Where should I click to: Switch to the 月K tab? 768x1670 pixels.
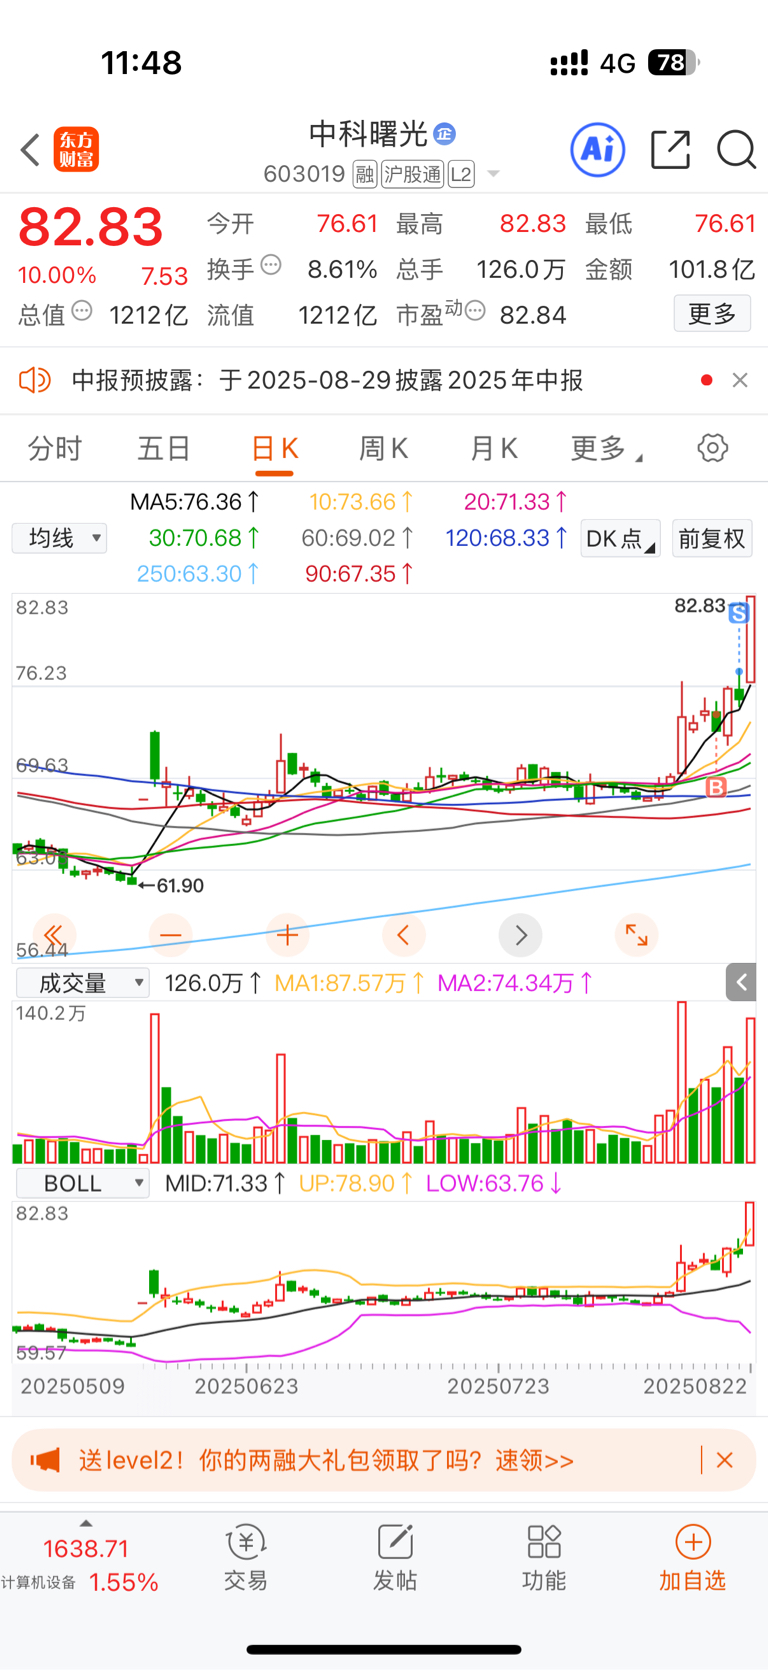pos(494,448)
